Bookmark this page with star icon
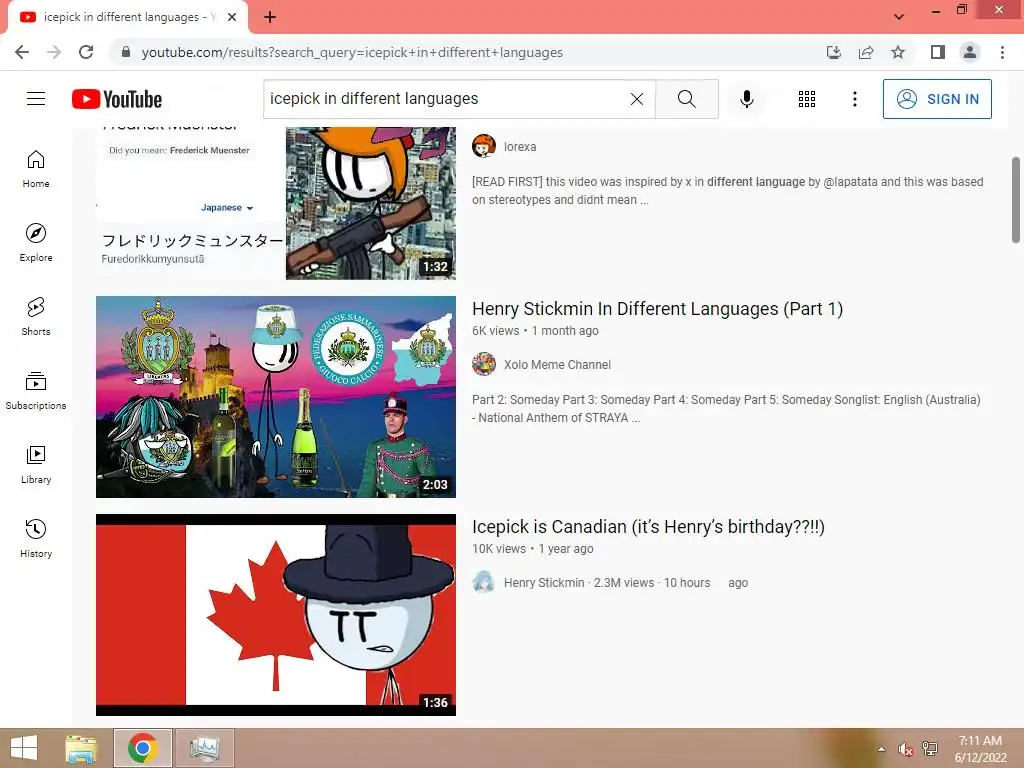Image resolution: width=1024 pixels, height=768 pixels. pos(898,52)
